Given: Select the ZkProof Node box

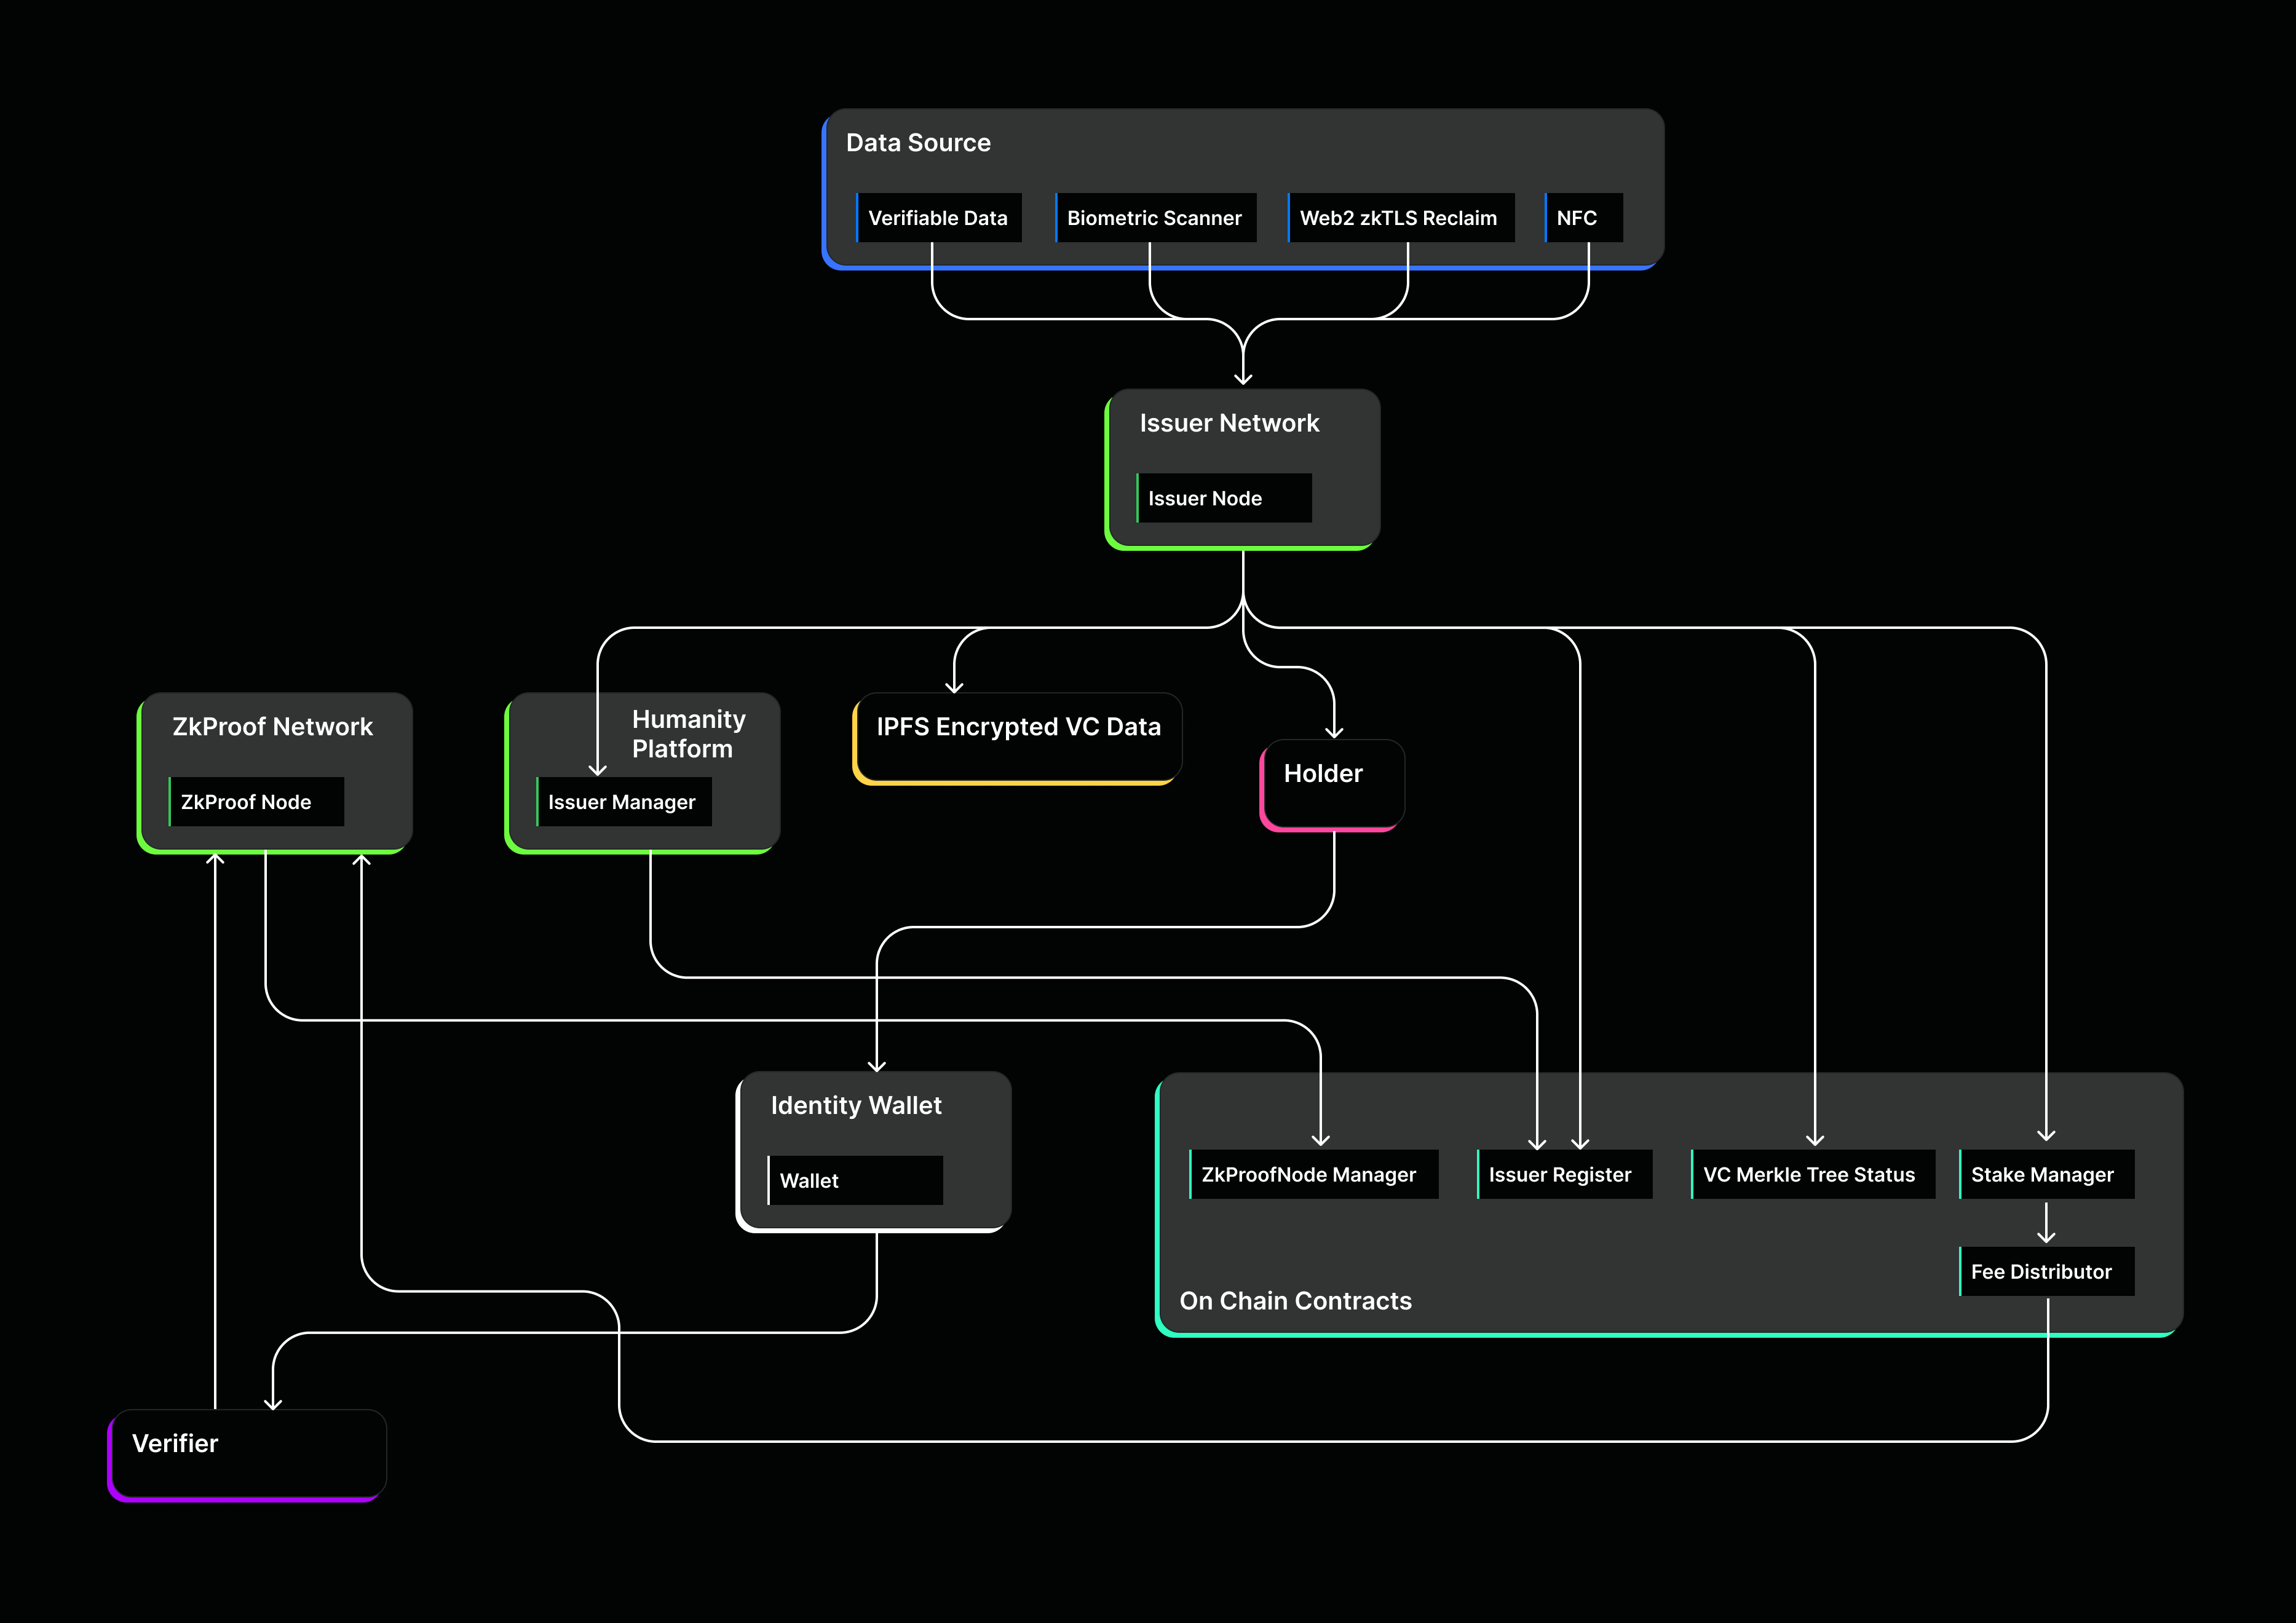Looking at the screenshot, I should coord(256,802).
